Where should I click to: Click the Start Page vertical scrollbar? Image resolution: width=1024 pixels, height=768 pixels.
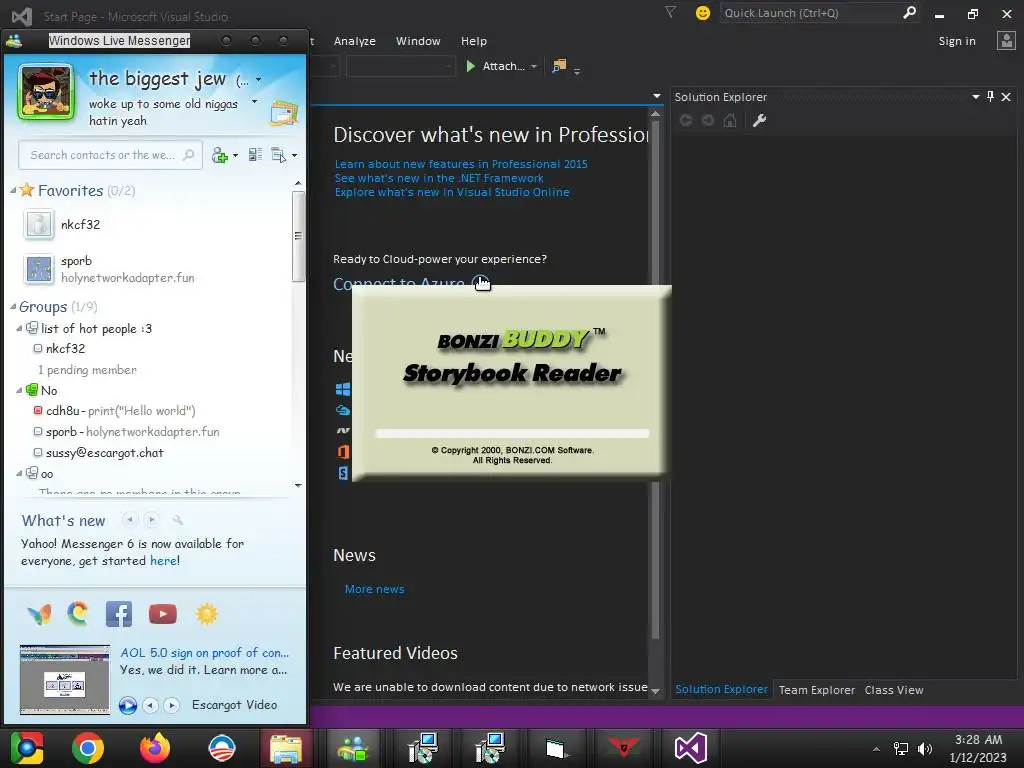click(655, 379)
